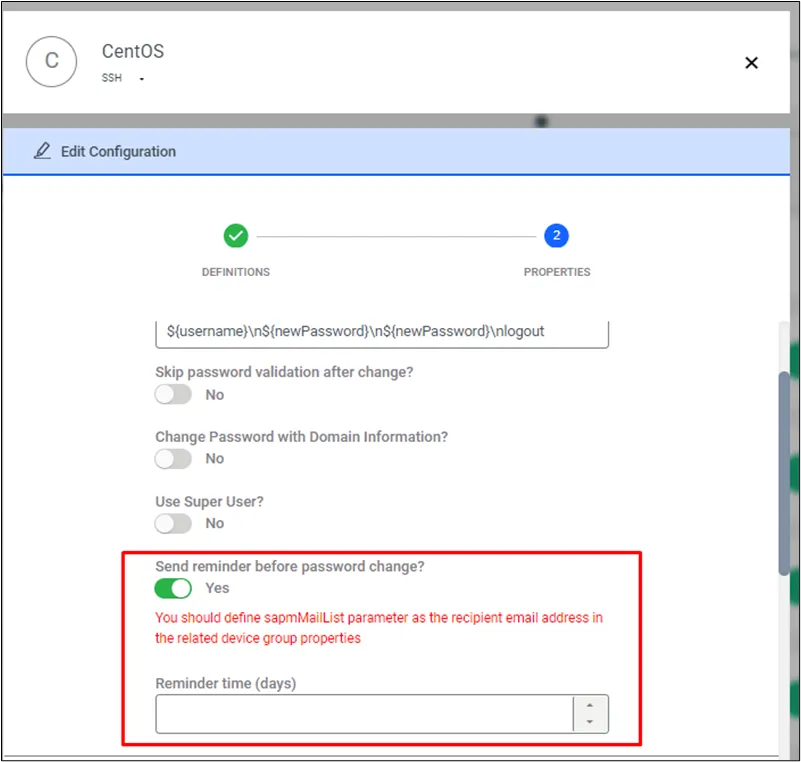
Task: Increase Reminder time with up arrow
Action: coord(590,705)
